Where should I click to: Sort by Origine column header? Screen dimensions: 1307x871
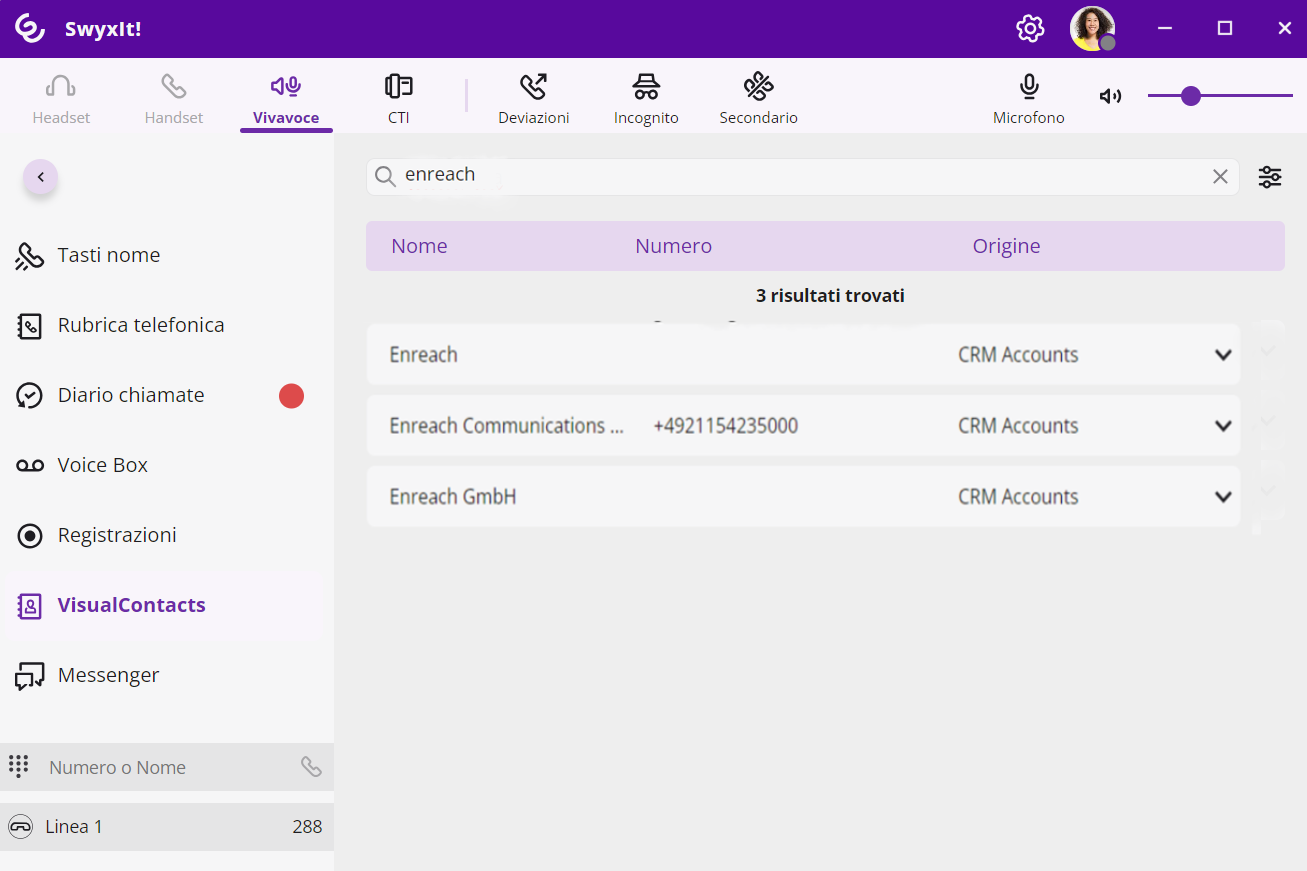(x=1007, y=246)
